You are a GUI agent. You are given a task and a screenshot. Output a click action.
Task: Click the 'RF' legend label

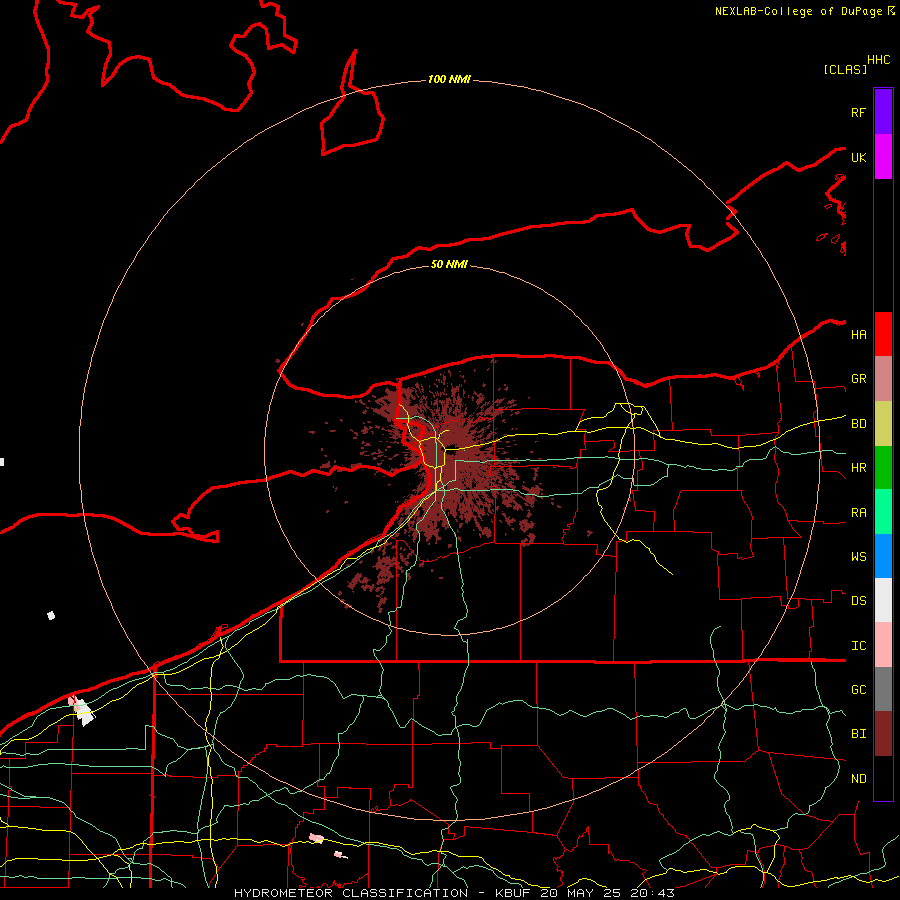(858, 112)
